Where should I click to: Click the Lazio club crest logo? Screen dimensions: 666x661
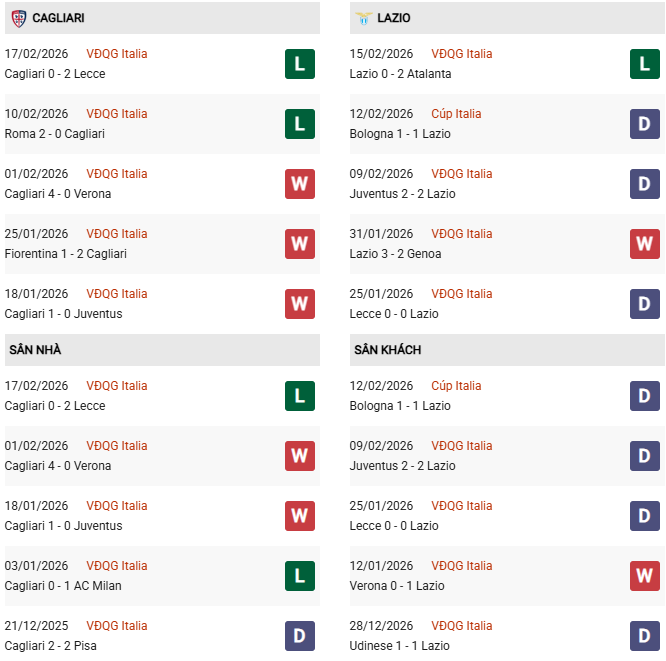coord(363,18)
